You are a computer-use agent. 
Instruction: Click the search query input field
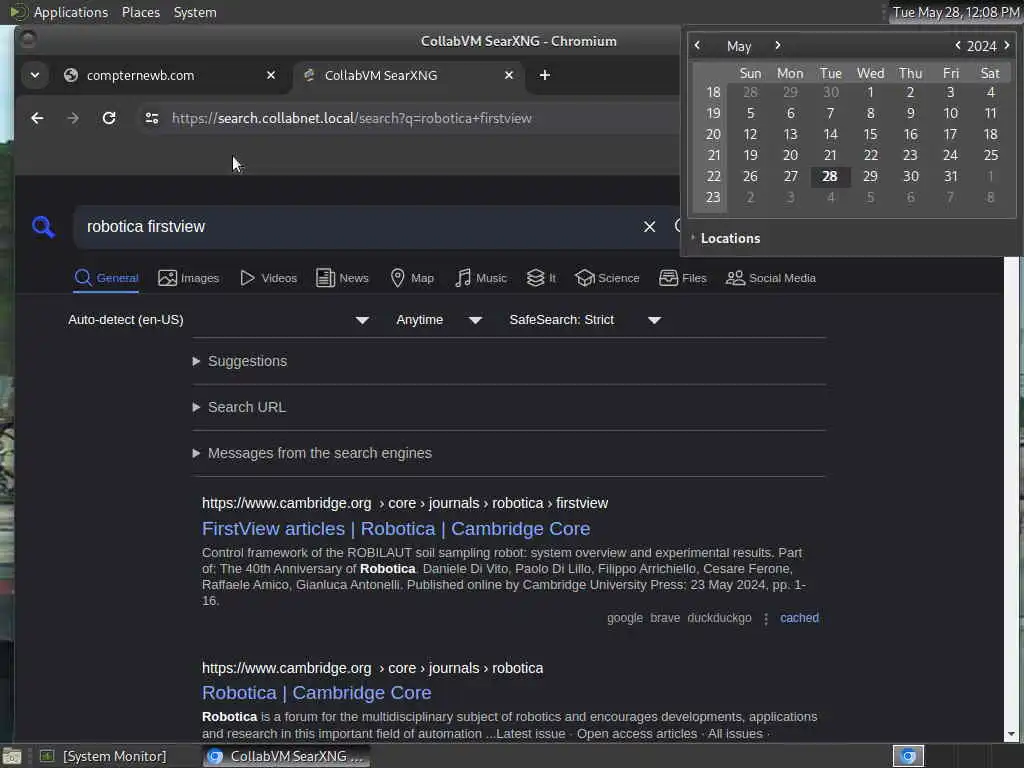(359, 227)
